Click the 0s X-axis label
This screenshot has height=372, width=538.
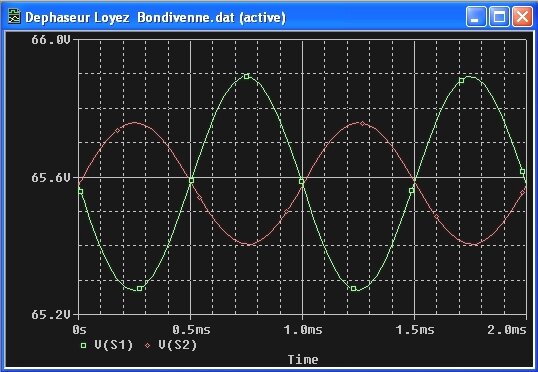[79, 330]
